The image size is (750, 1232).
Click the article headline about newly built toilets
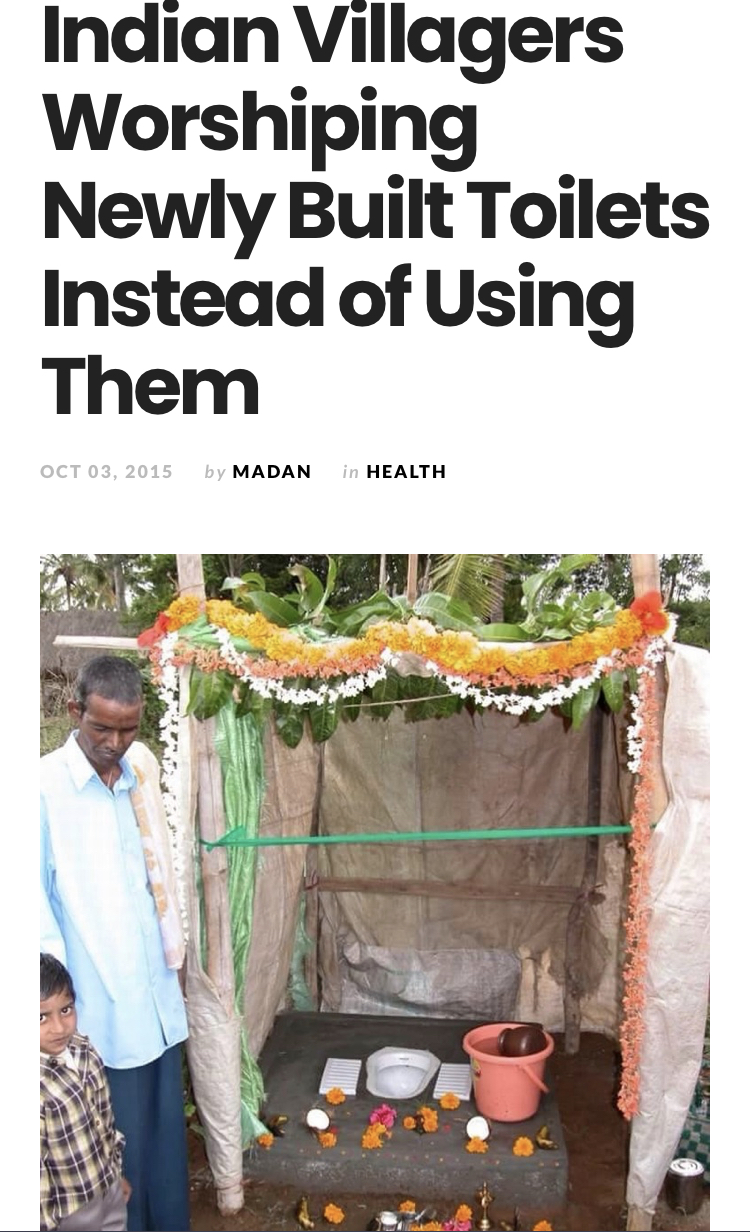(x=375, y=210)
